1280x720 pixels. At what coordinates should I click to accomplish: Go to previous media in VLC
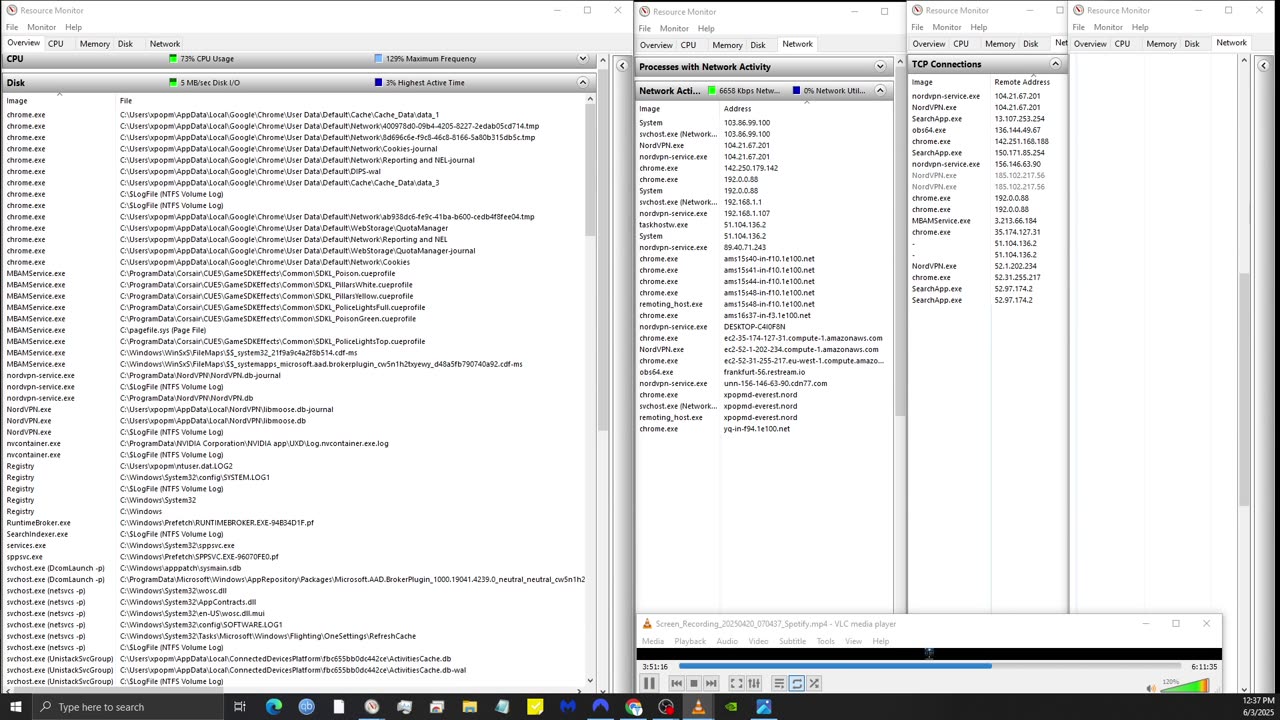(x=676, y=683)
